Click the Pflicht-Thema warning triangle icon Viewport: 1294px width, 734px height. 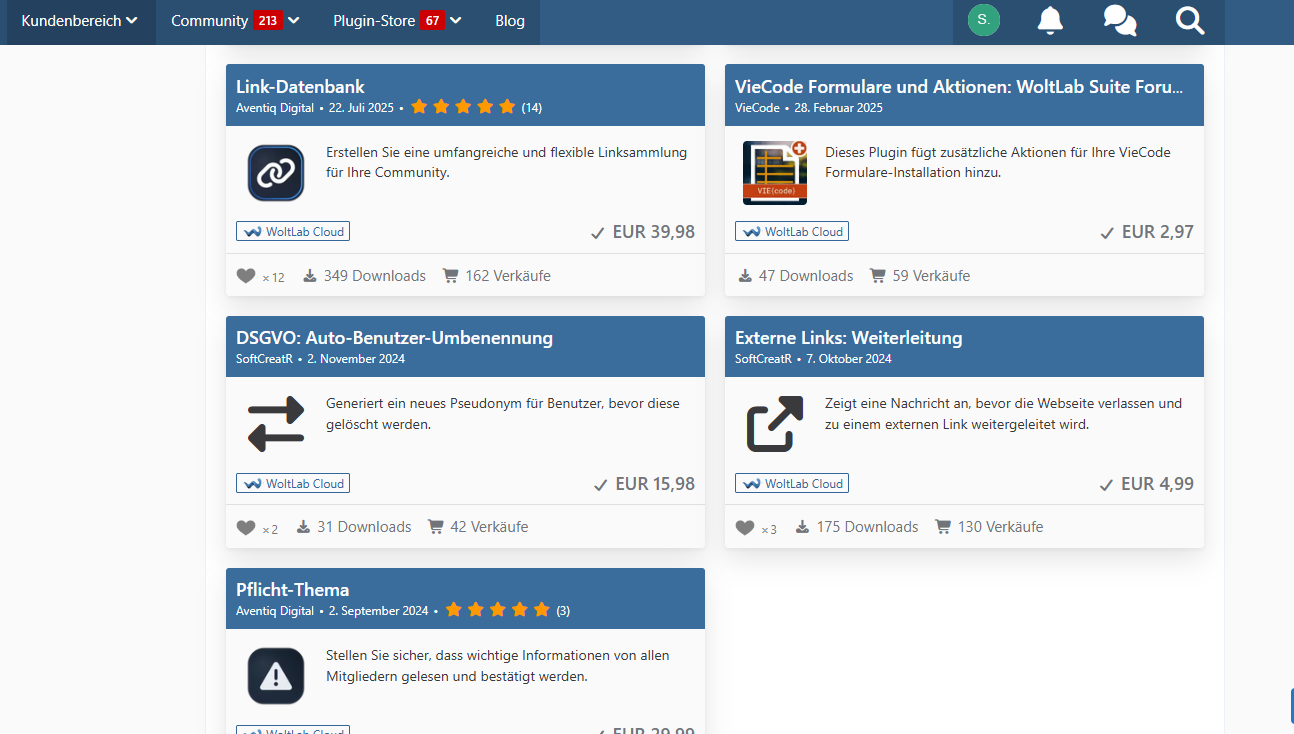point(276,676)
